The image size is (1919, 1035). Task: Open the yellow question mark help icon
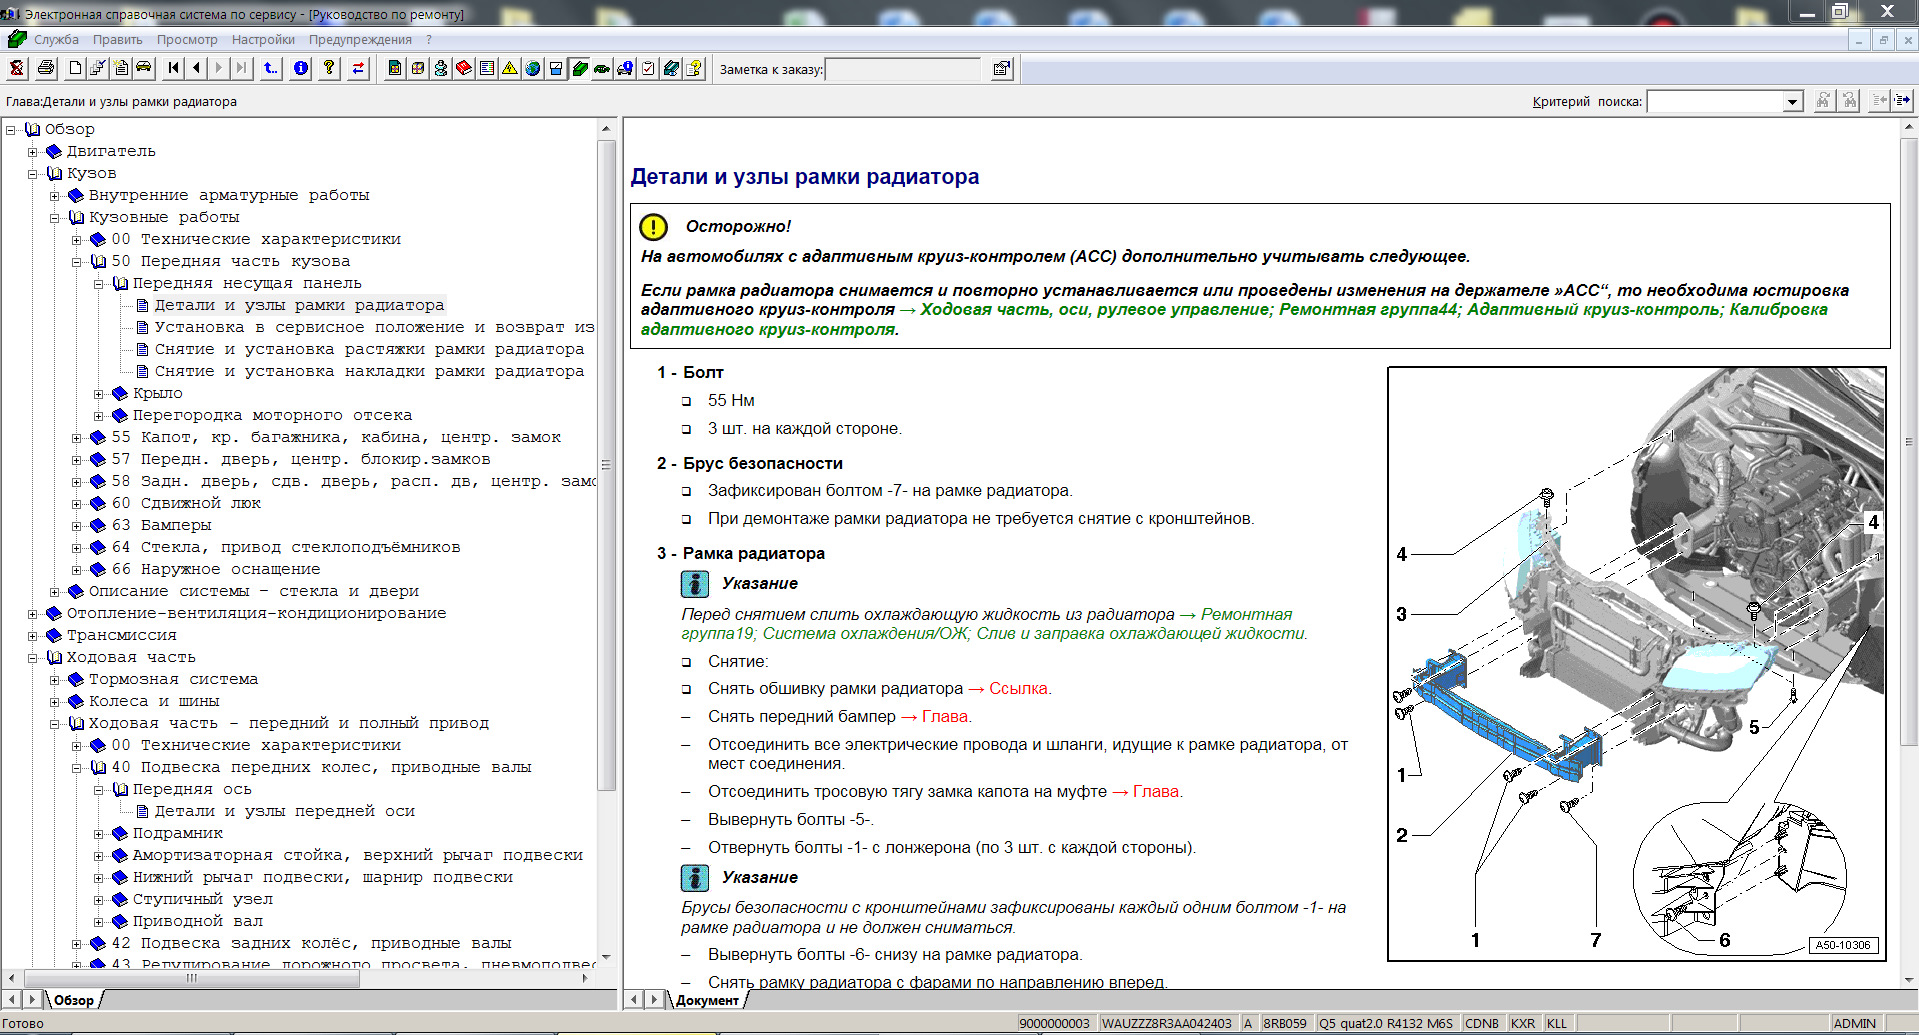click(329, 68)
